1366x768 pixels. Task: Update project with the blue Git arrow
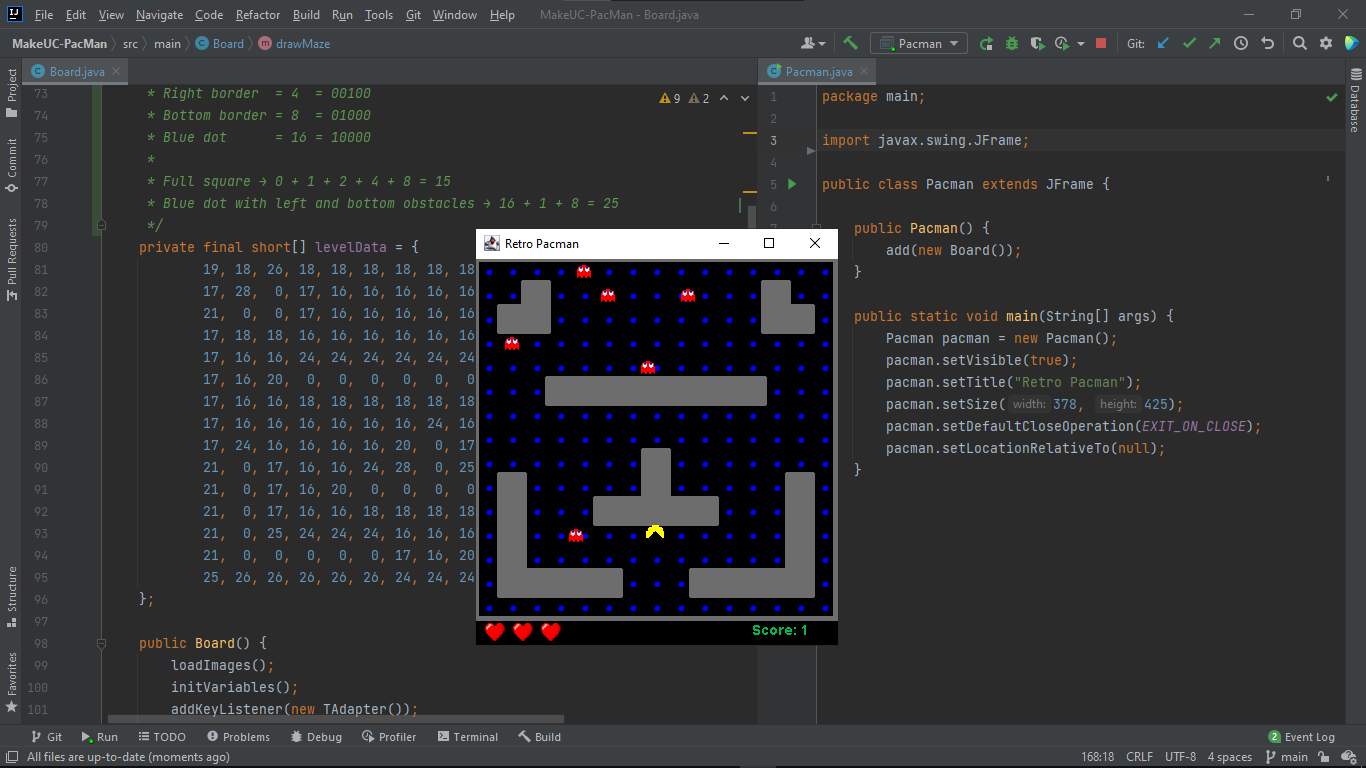tap(1163, 43)
